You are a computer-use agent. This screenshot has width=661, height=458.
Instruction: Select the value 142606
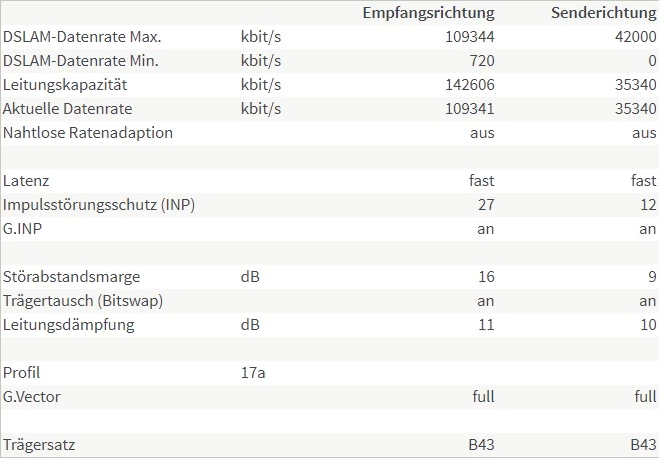471,85
